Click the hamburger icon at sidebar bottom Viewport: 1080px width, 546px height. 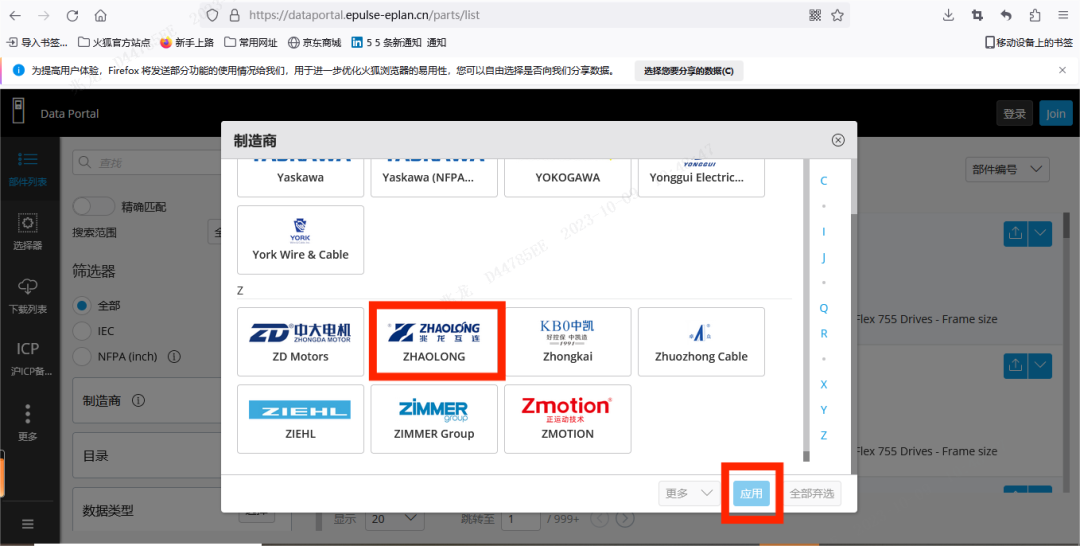28,524
